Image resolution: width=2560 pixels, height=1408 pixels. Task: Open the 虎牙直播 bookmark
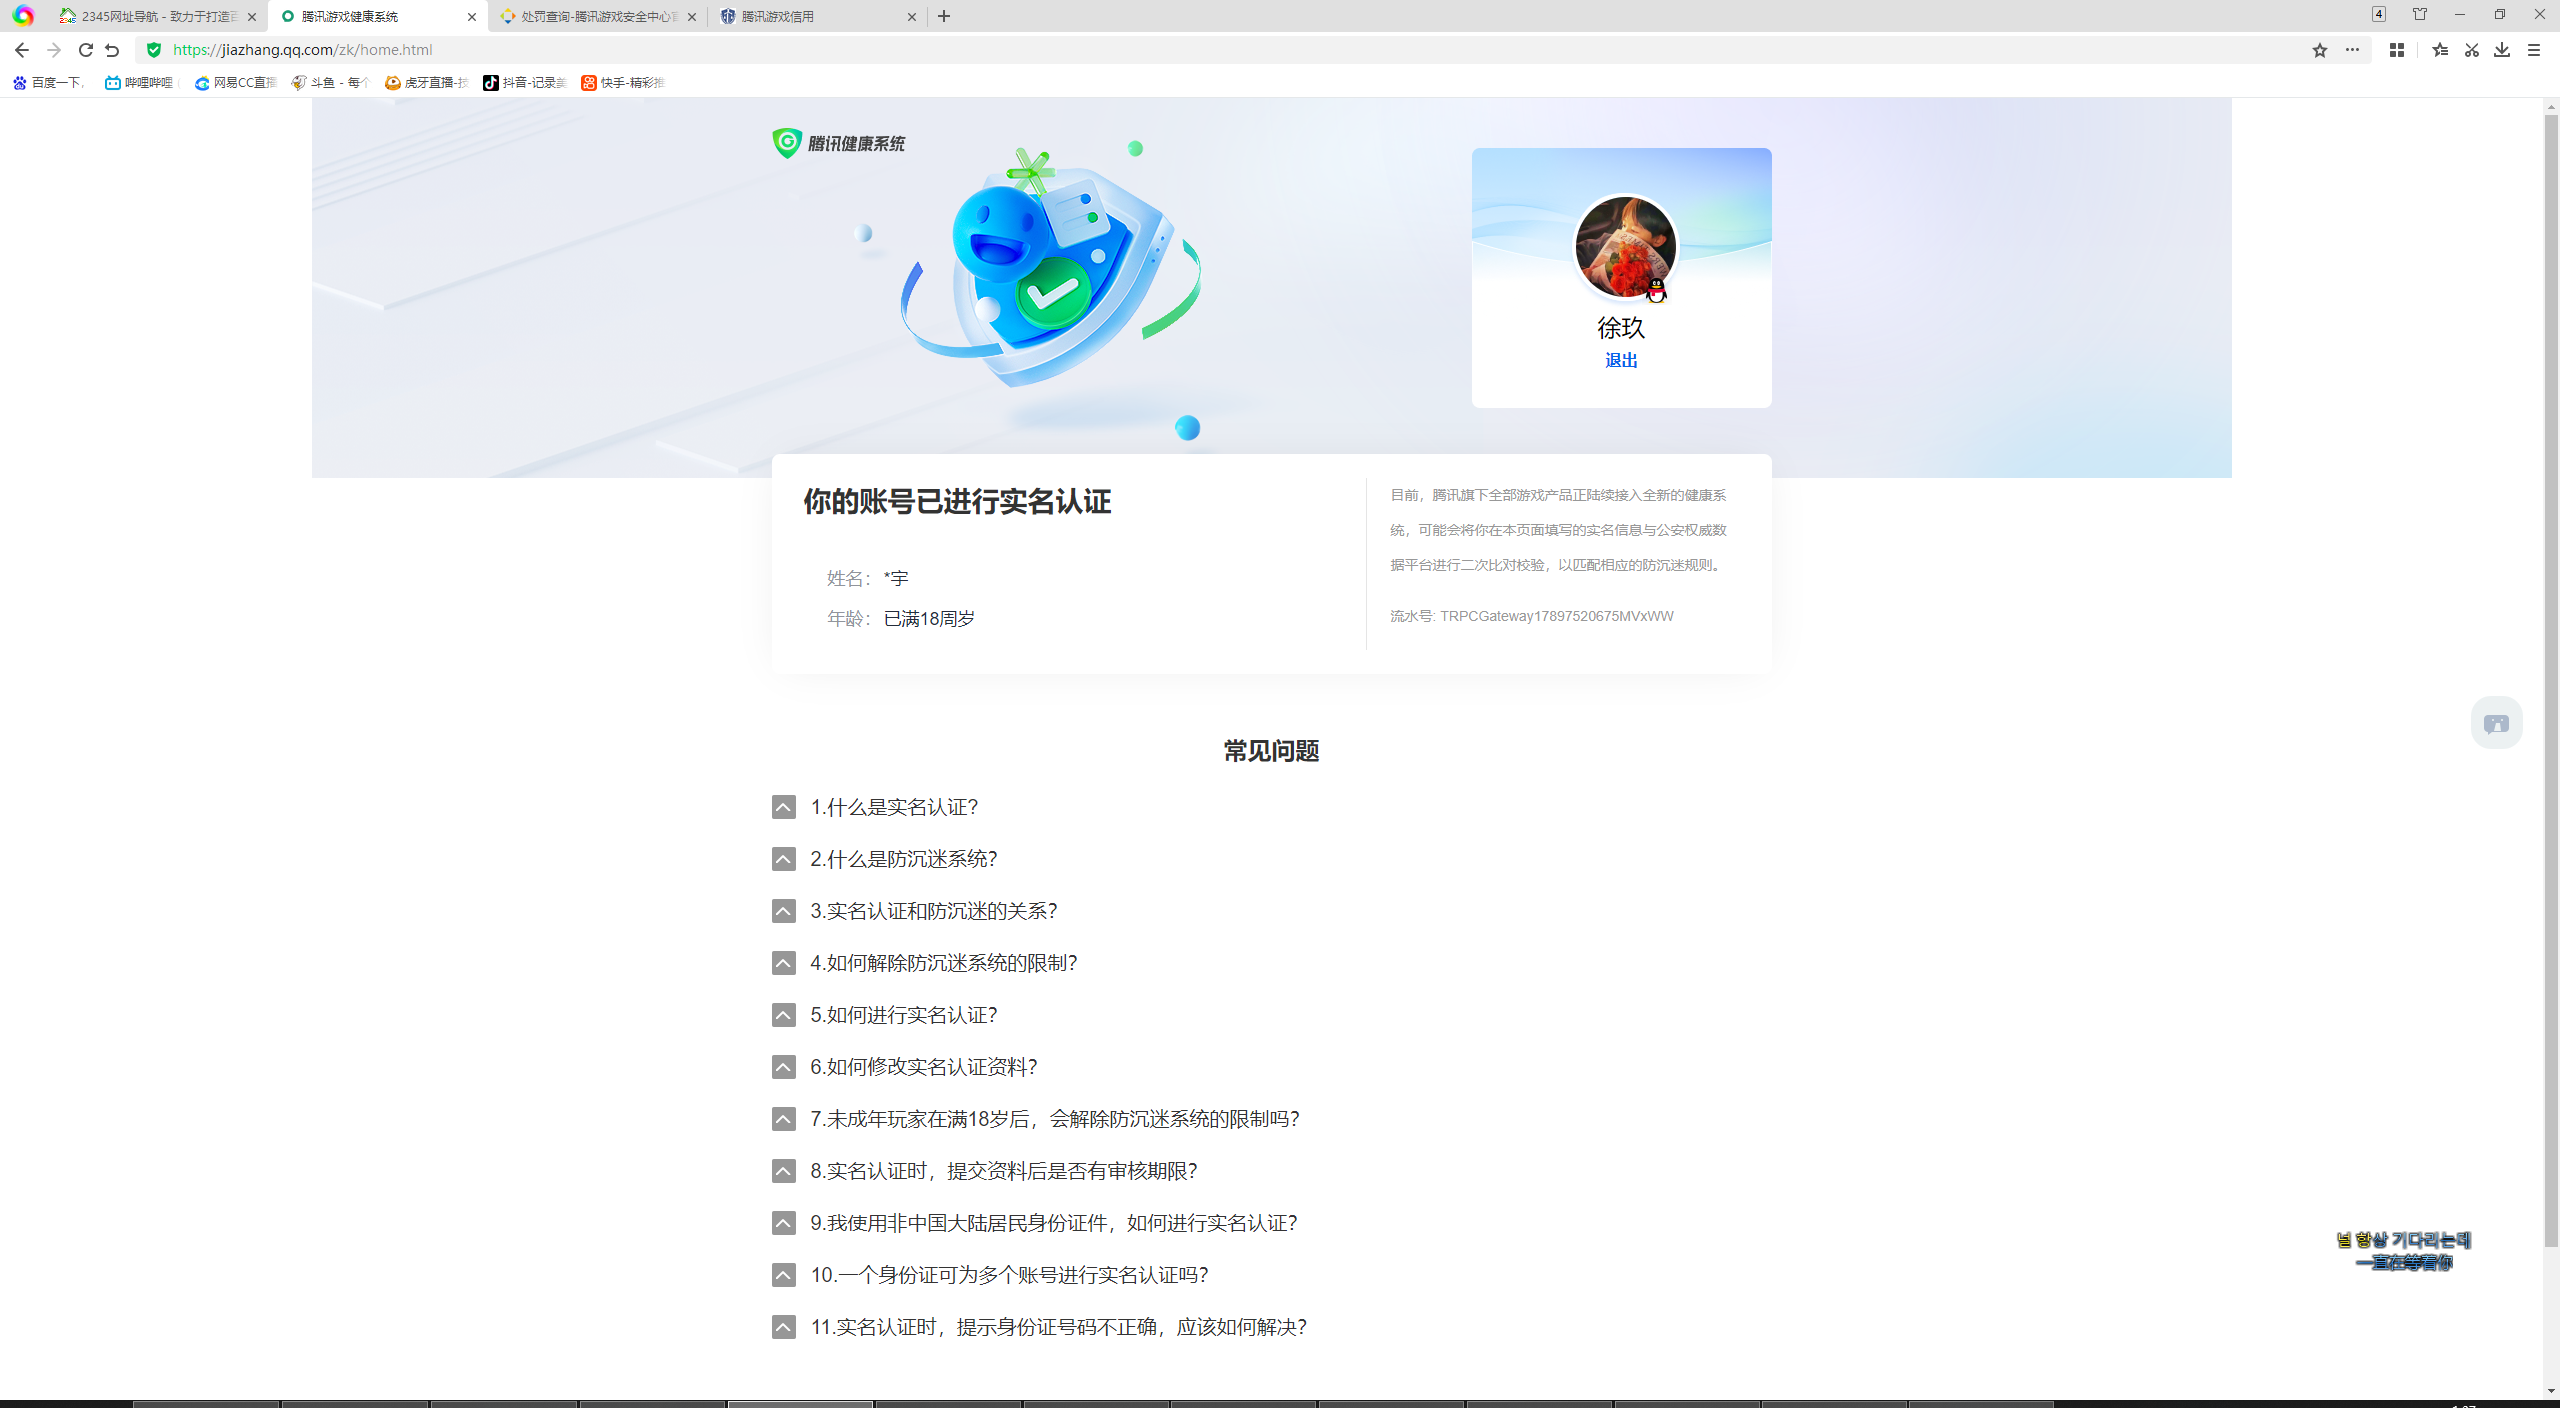coord(427,83)
